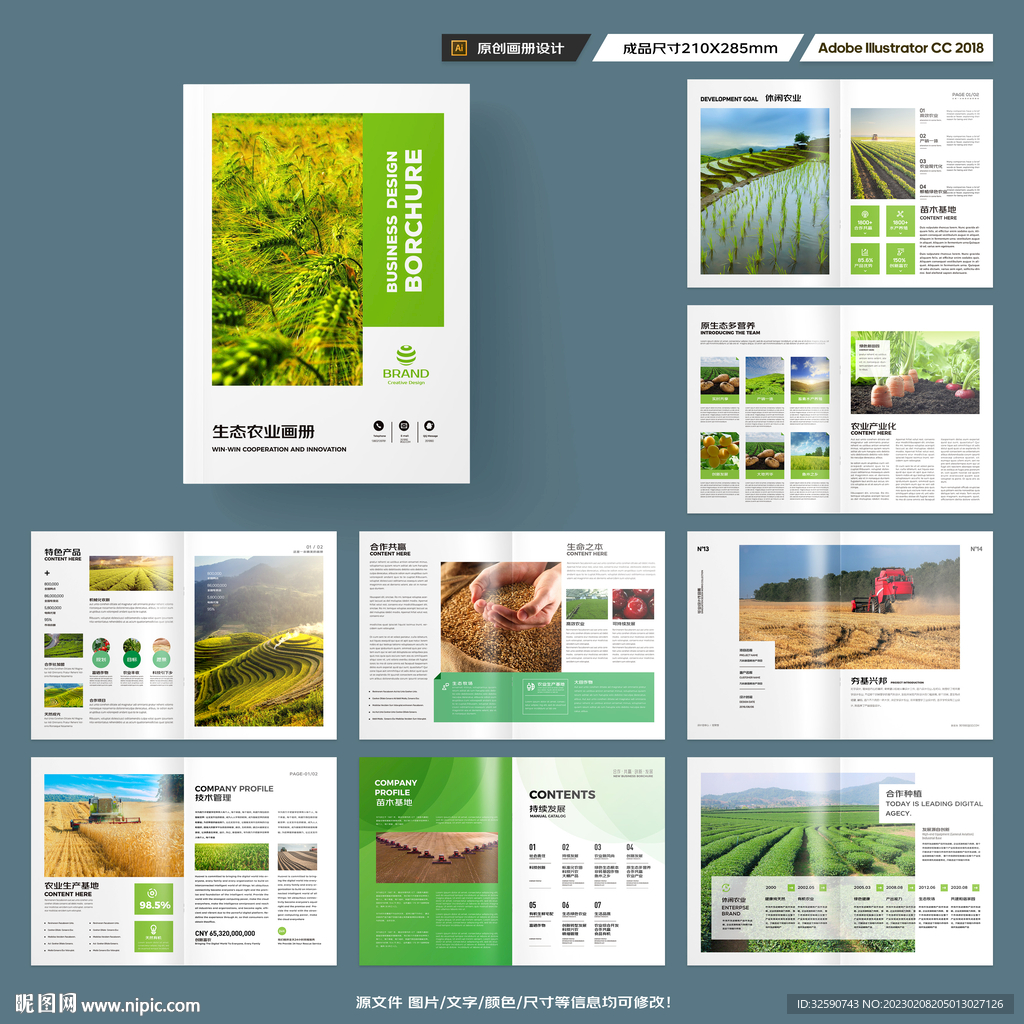Click the QQ message icon on the cover

pyautogui.click(x=429, y=426)
